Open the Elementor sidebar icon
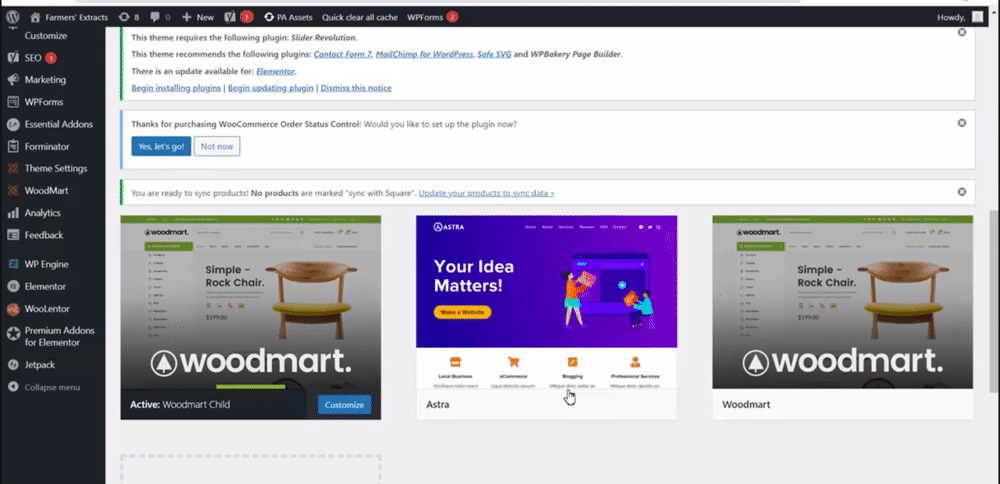This screenshot has width=1000, height=484. (13, 286)
